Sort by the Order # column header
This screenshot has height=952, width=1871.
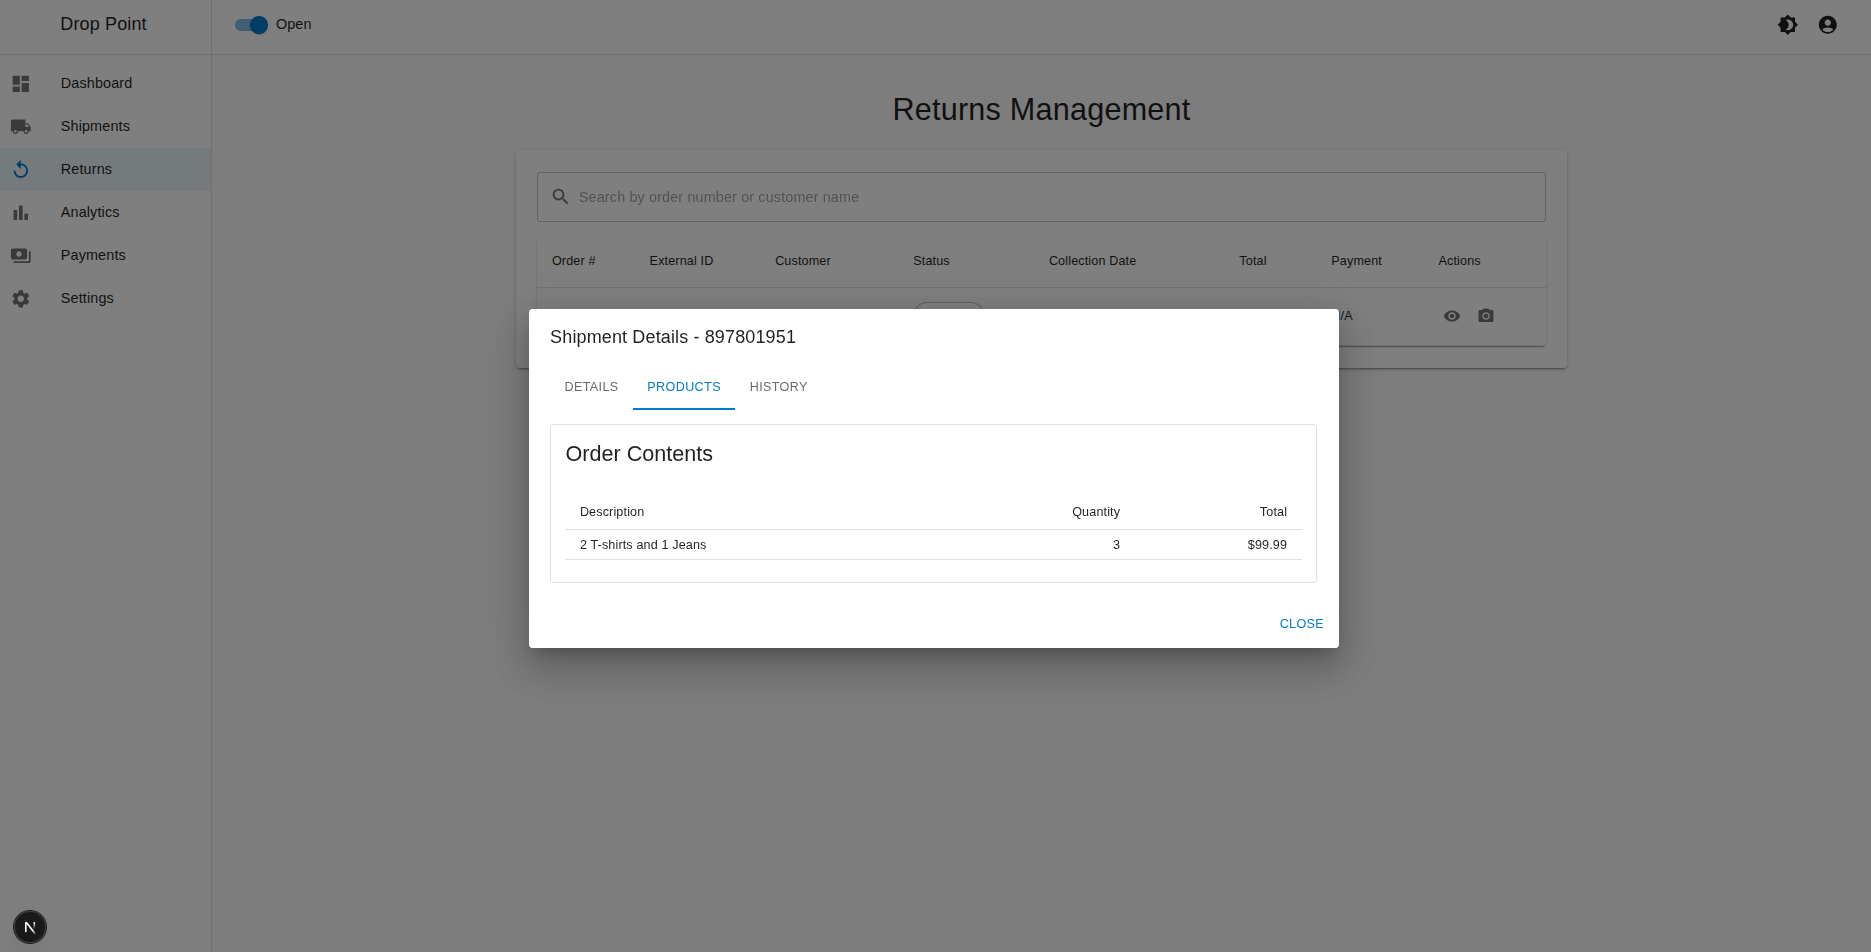point(573,260)
